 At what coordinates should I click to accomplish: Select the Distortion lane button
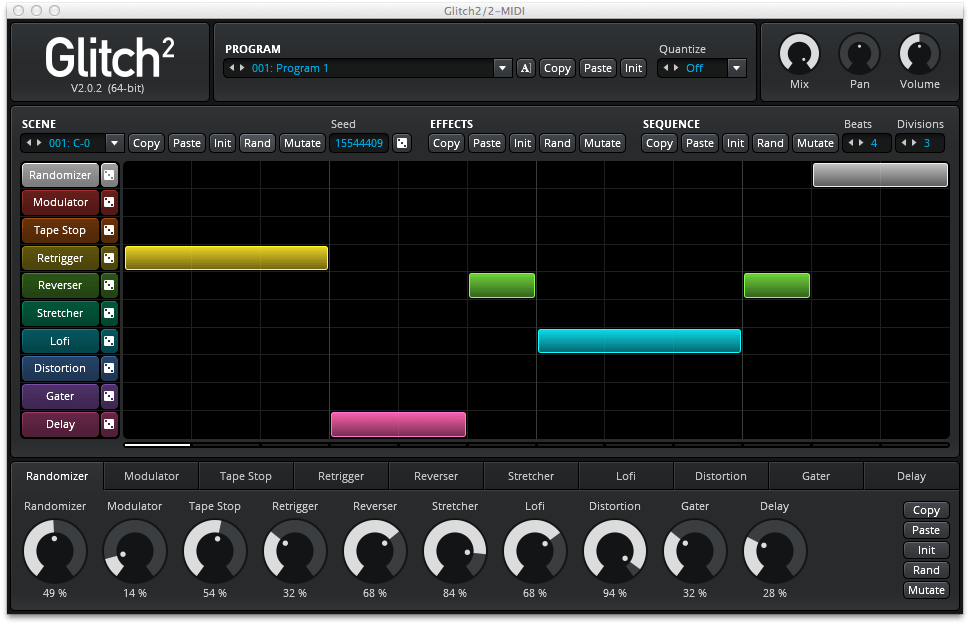[60, 368]
